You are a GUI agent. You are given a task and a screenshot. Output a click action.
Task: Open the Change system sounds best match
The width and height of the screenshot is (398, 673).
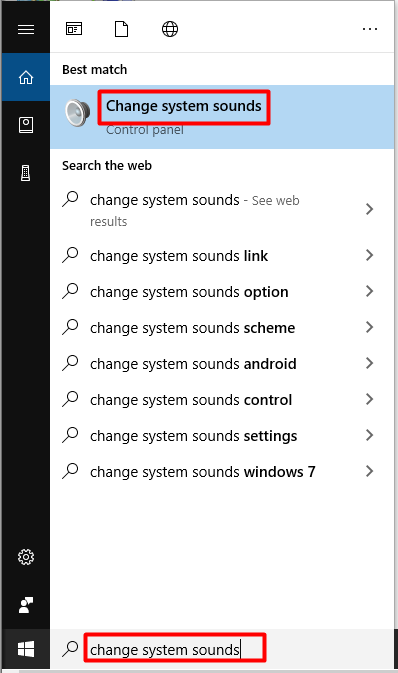pyautogui.click(x=222, y=117)
